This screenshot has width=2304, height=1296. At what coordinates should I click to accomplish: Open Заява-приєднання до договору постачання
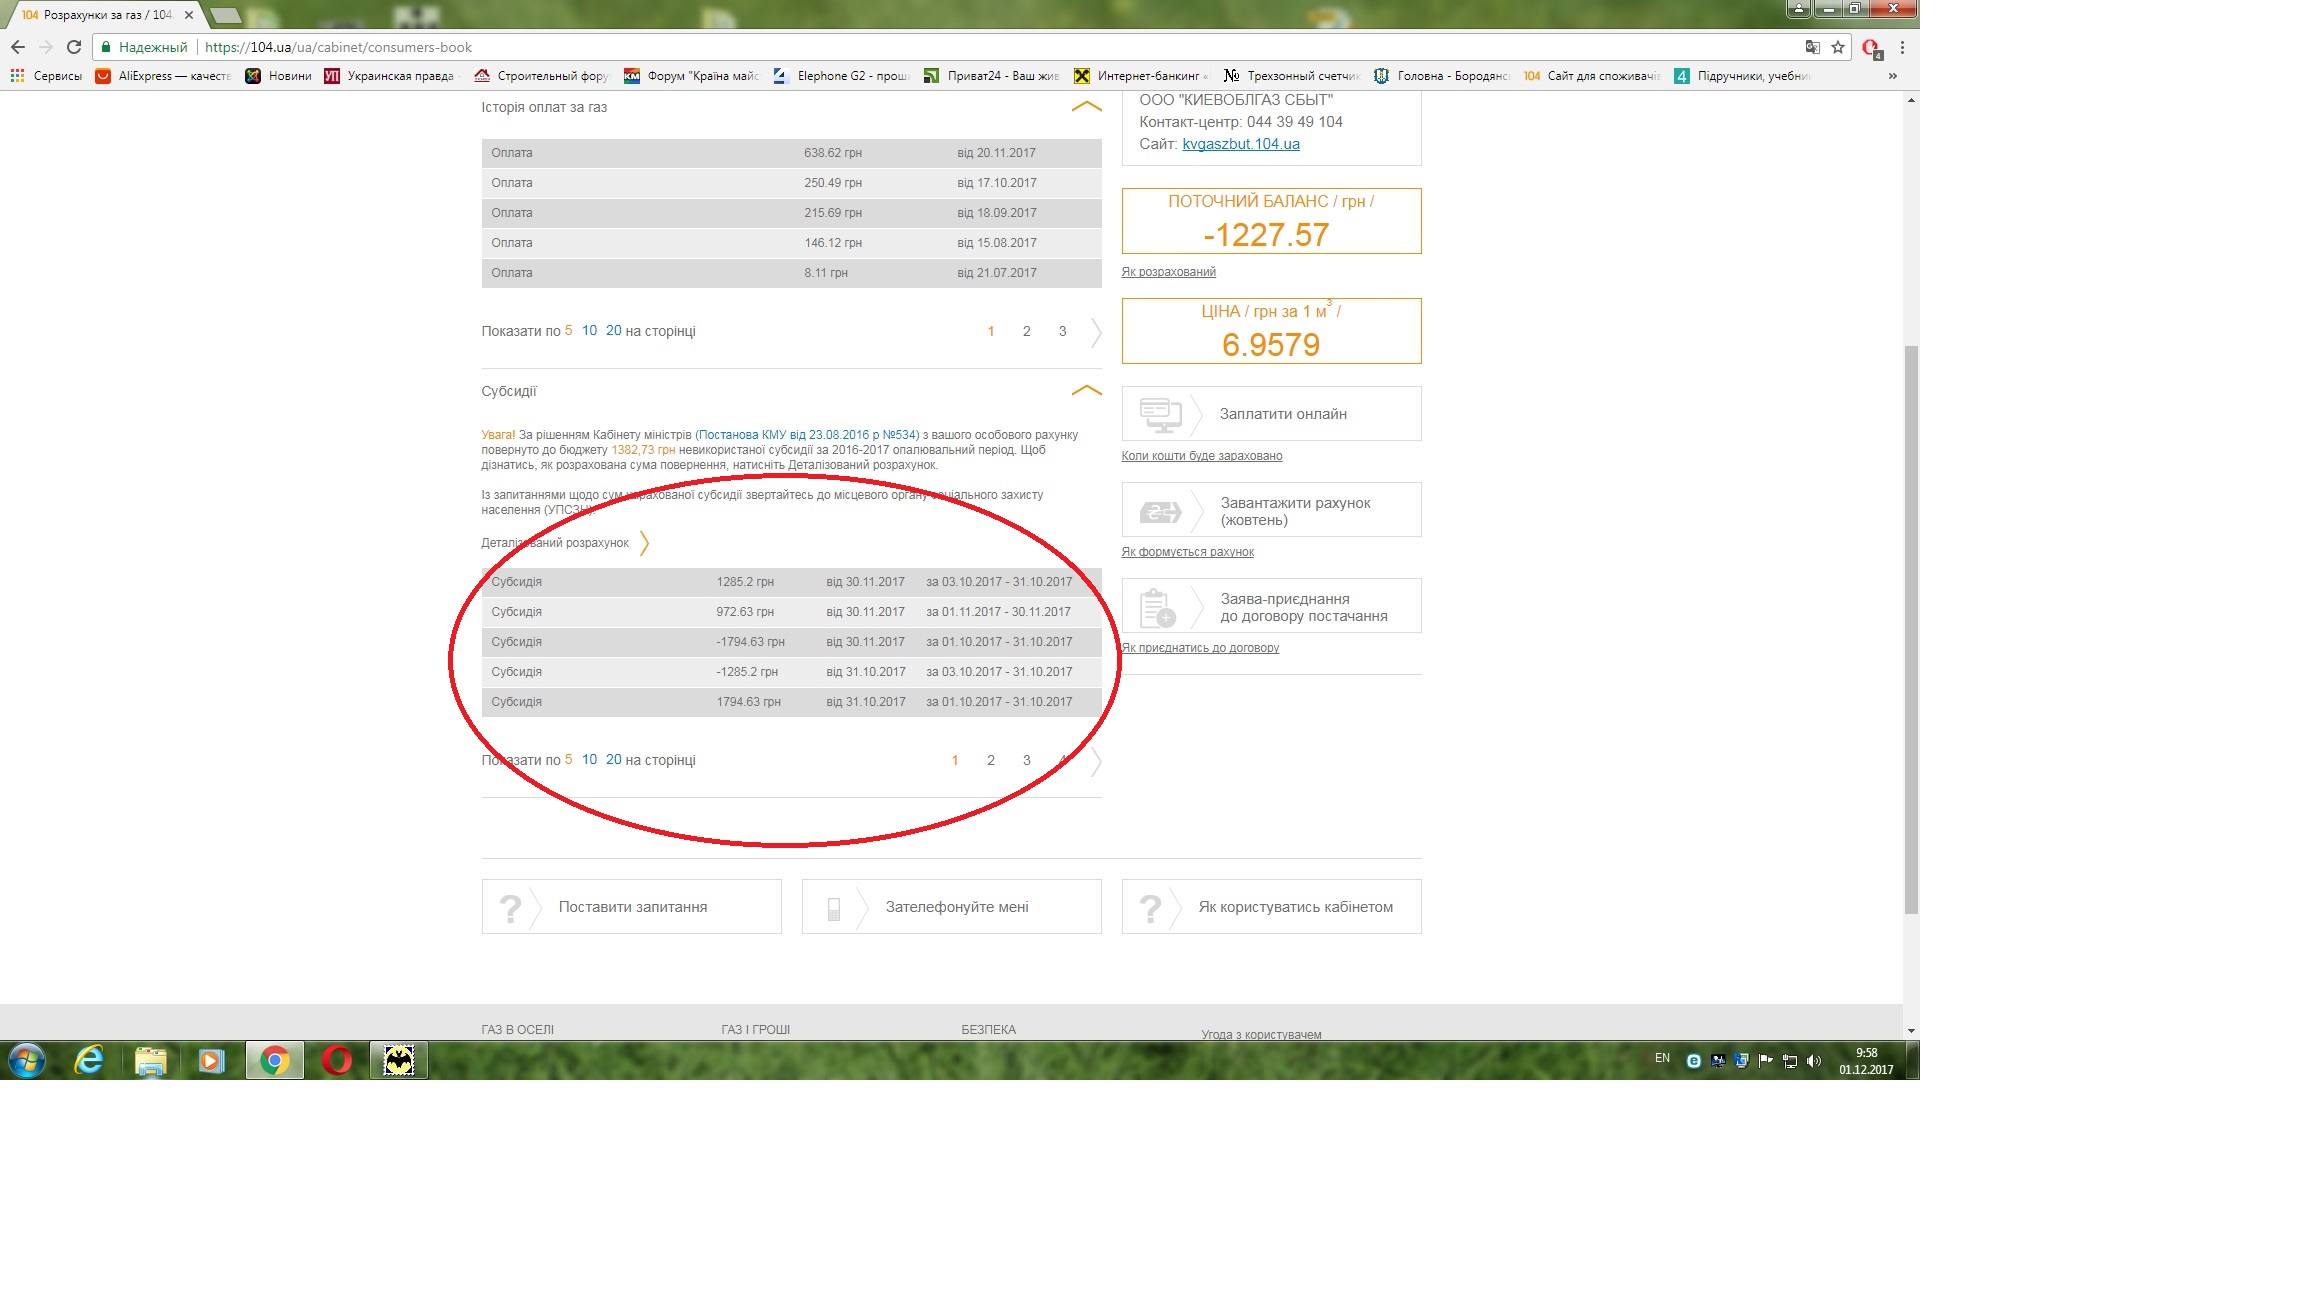click(1271, 606)
